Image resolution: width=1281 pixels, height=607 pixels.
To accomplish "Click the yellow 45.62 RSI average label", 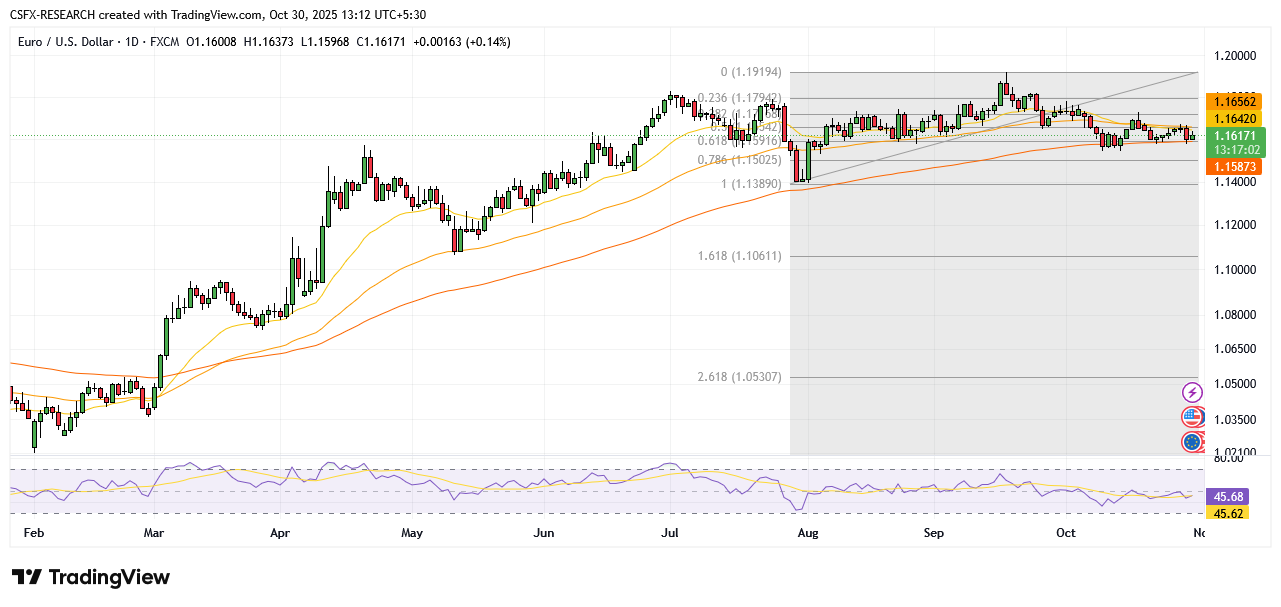I will 1227,513.
